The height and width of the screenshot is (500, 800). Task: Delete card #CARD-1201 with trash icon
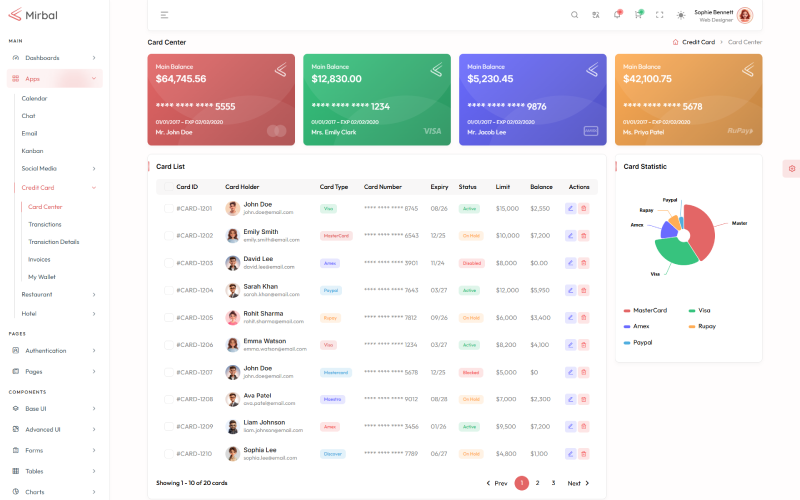584,208
